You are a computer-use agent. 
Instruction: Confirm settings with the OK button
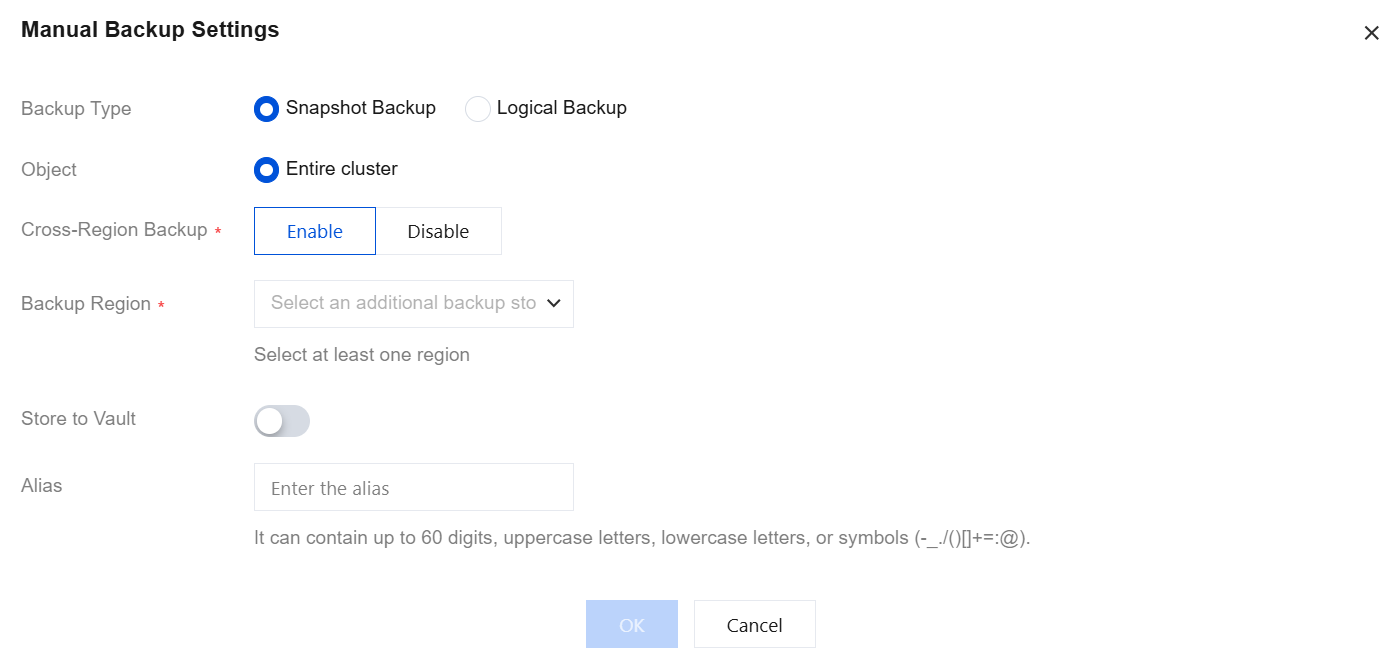[632, 624]
